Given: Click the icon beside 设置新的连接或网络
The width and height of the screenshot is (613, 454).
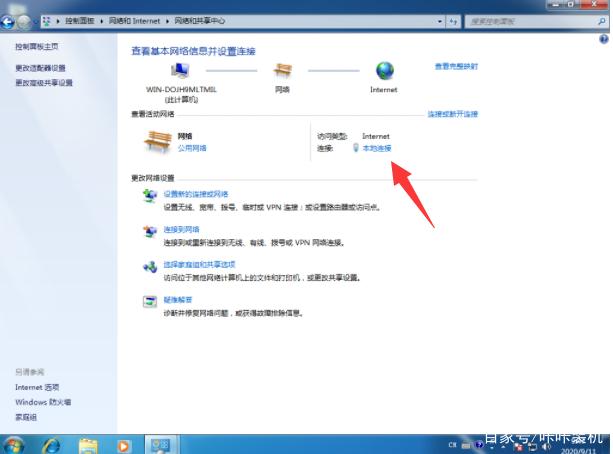Looking at the screenshot, I should [x=150, y=195].
